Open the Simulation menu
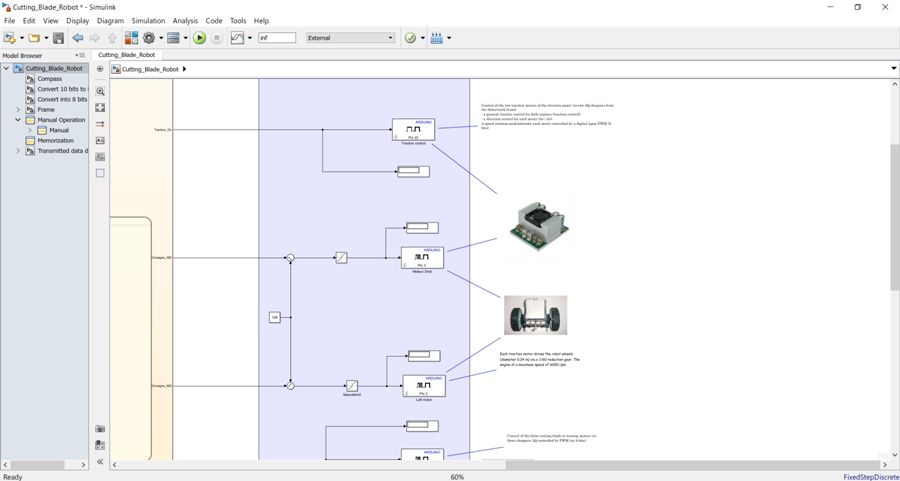Viewport: 900px width, 481px height. (148, 21)
